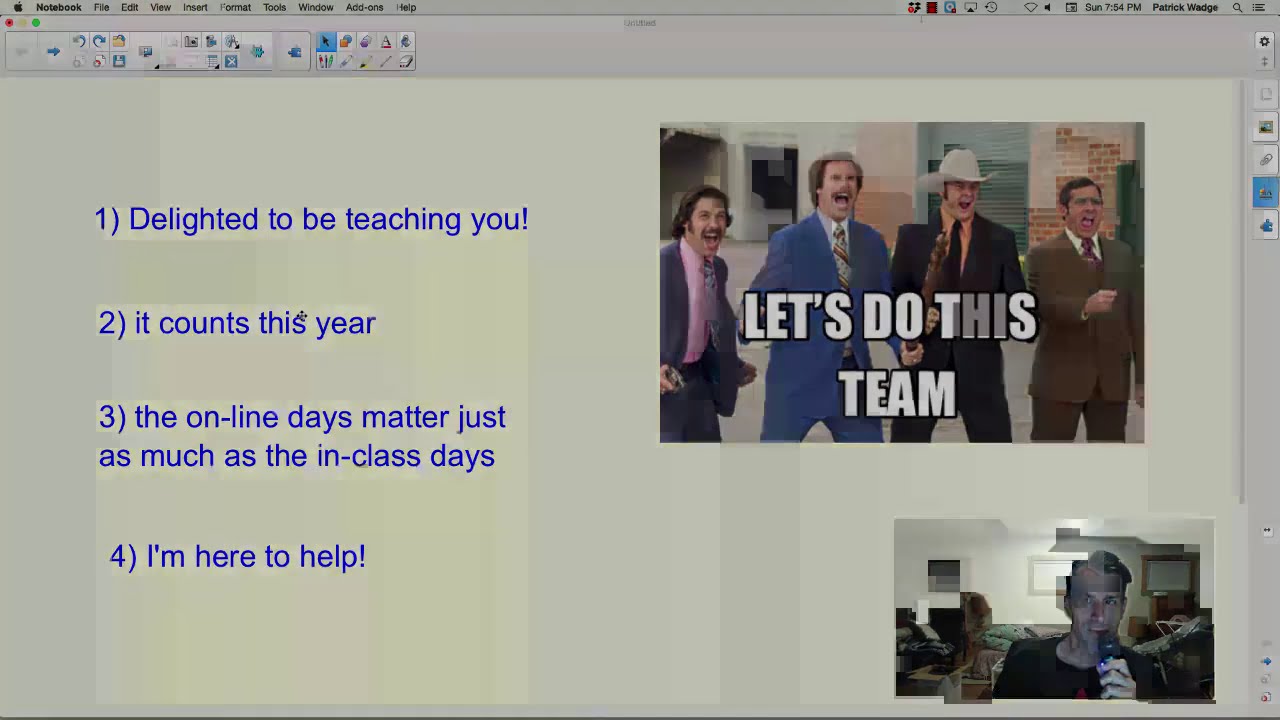Pick the Shapes tool
1280x720 pixels.
click(x=346, y=41)
